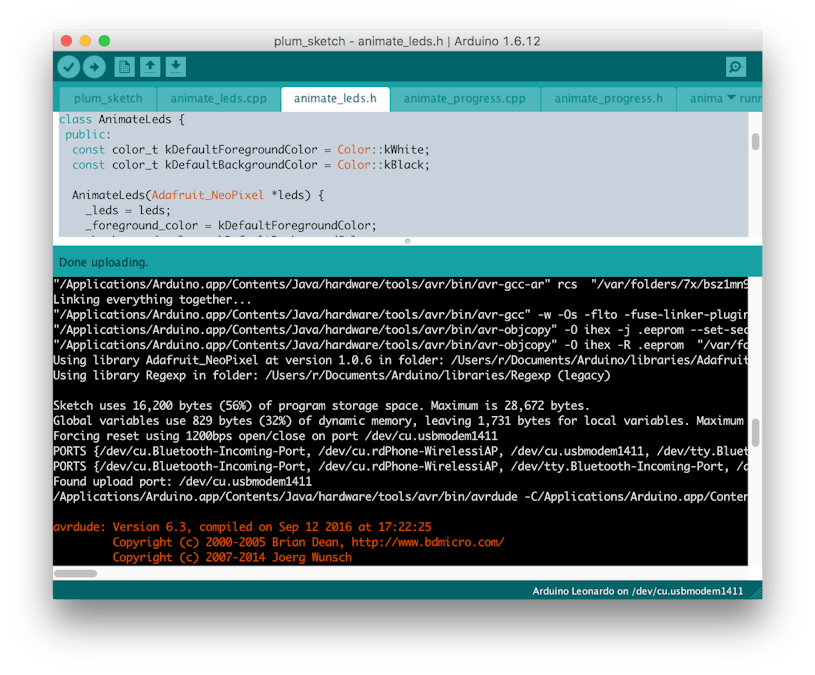
Task: Create a new sketch via the document icon
Action: [x=123, y=67]
